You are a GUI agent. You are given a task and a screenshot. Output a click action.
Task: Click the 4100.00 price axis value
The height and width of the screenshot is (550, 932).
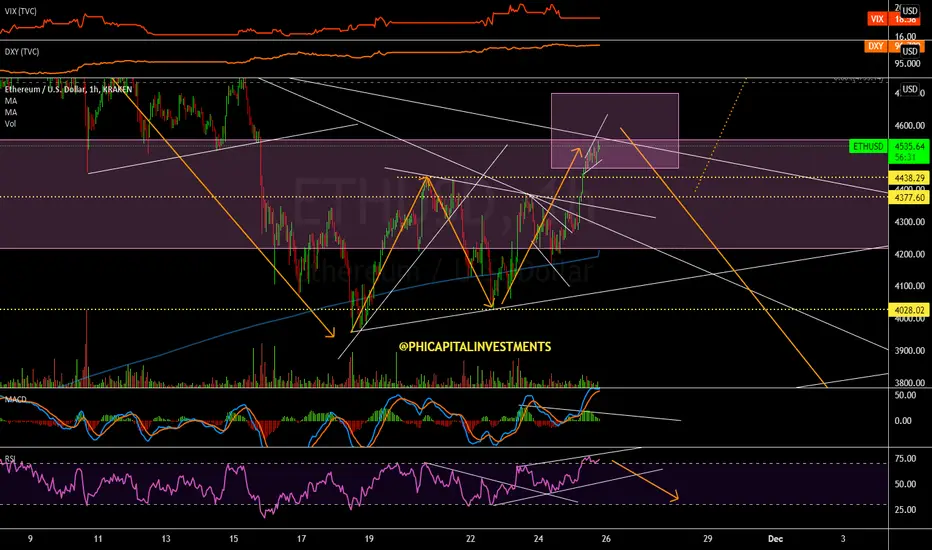point(909,286)
